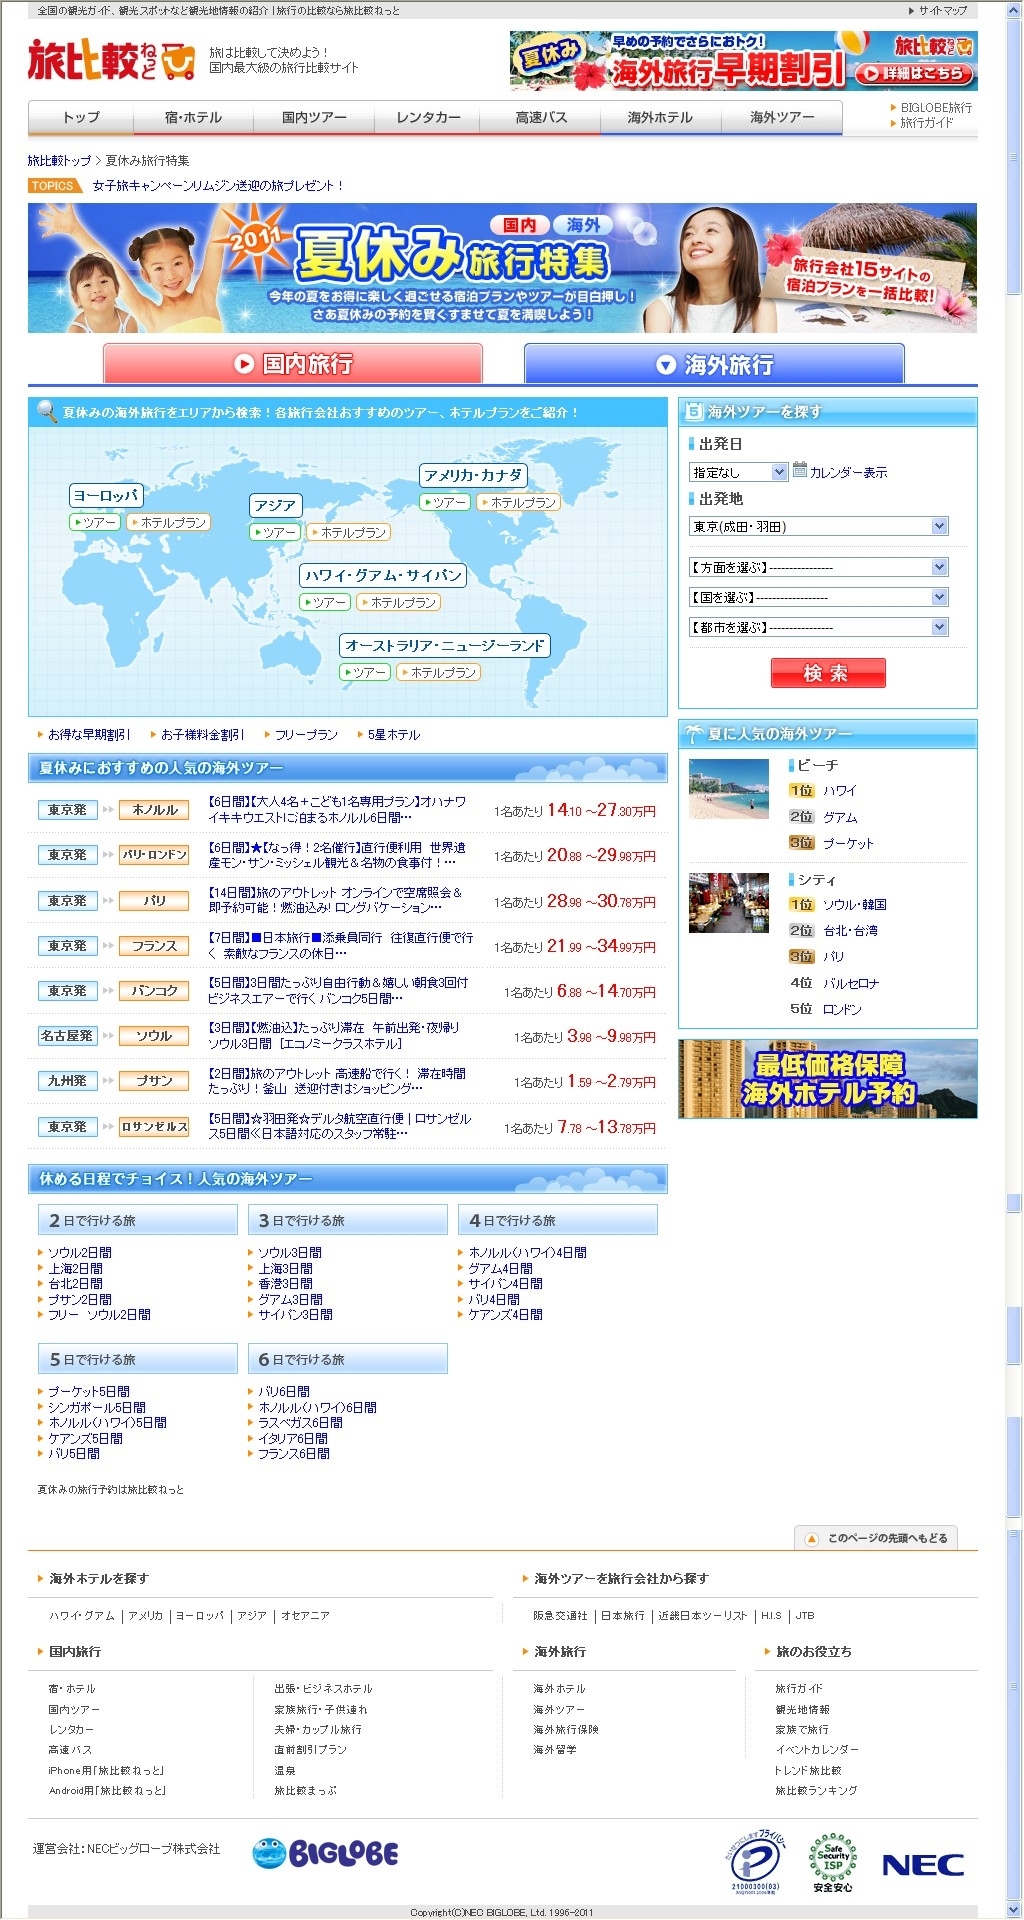The width and height of the screenshot is (1024, 1920).
Task: Open the 旅行ガイド link near header
Action: point(926,122)
